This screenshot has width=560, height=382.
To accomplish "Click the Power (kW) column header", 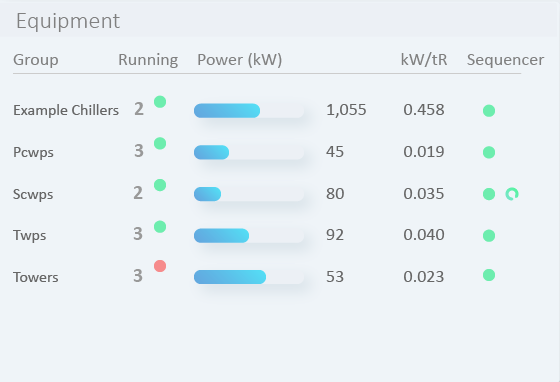I will [240, 60].
